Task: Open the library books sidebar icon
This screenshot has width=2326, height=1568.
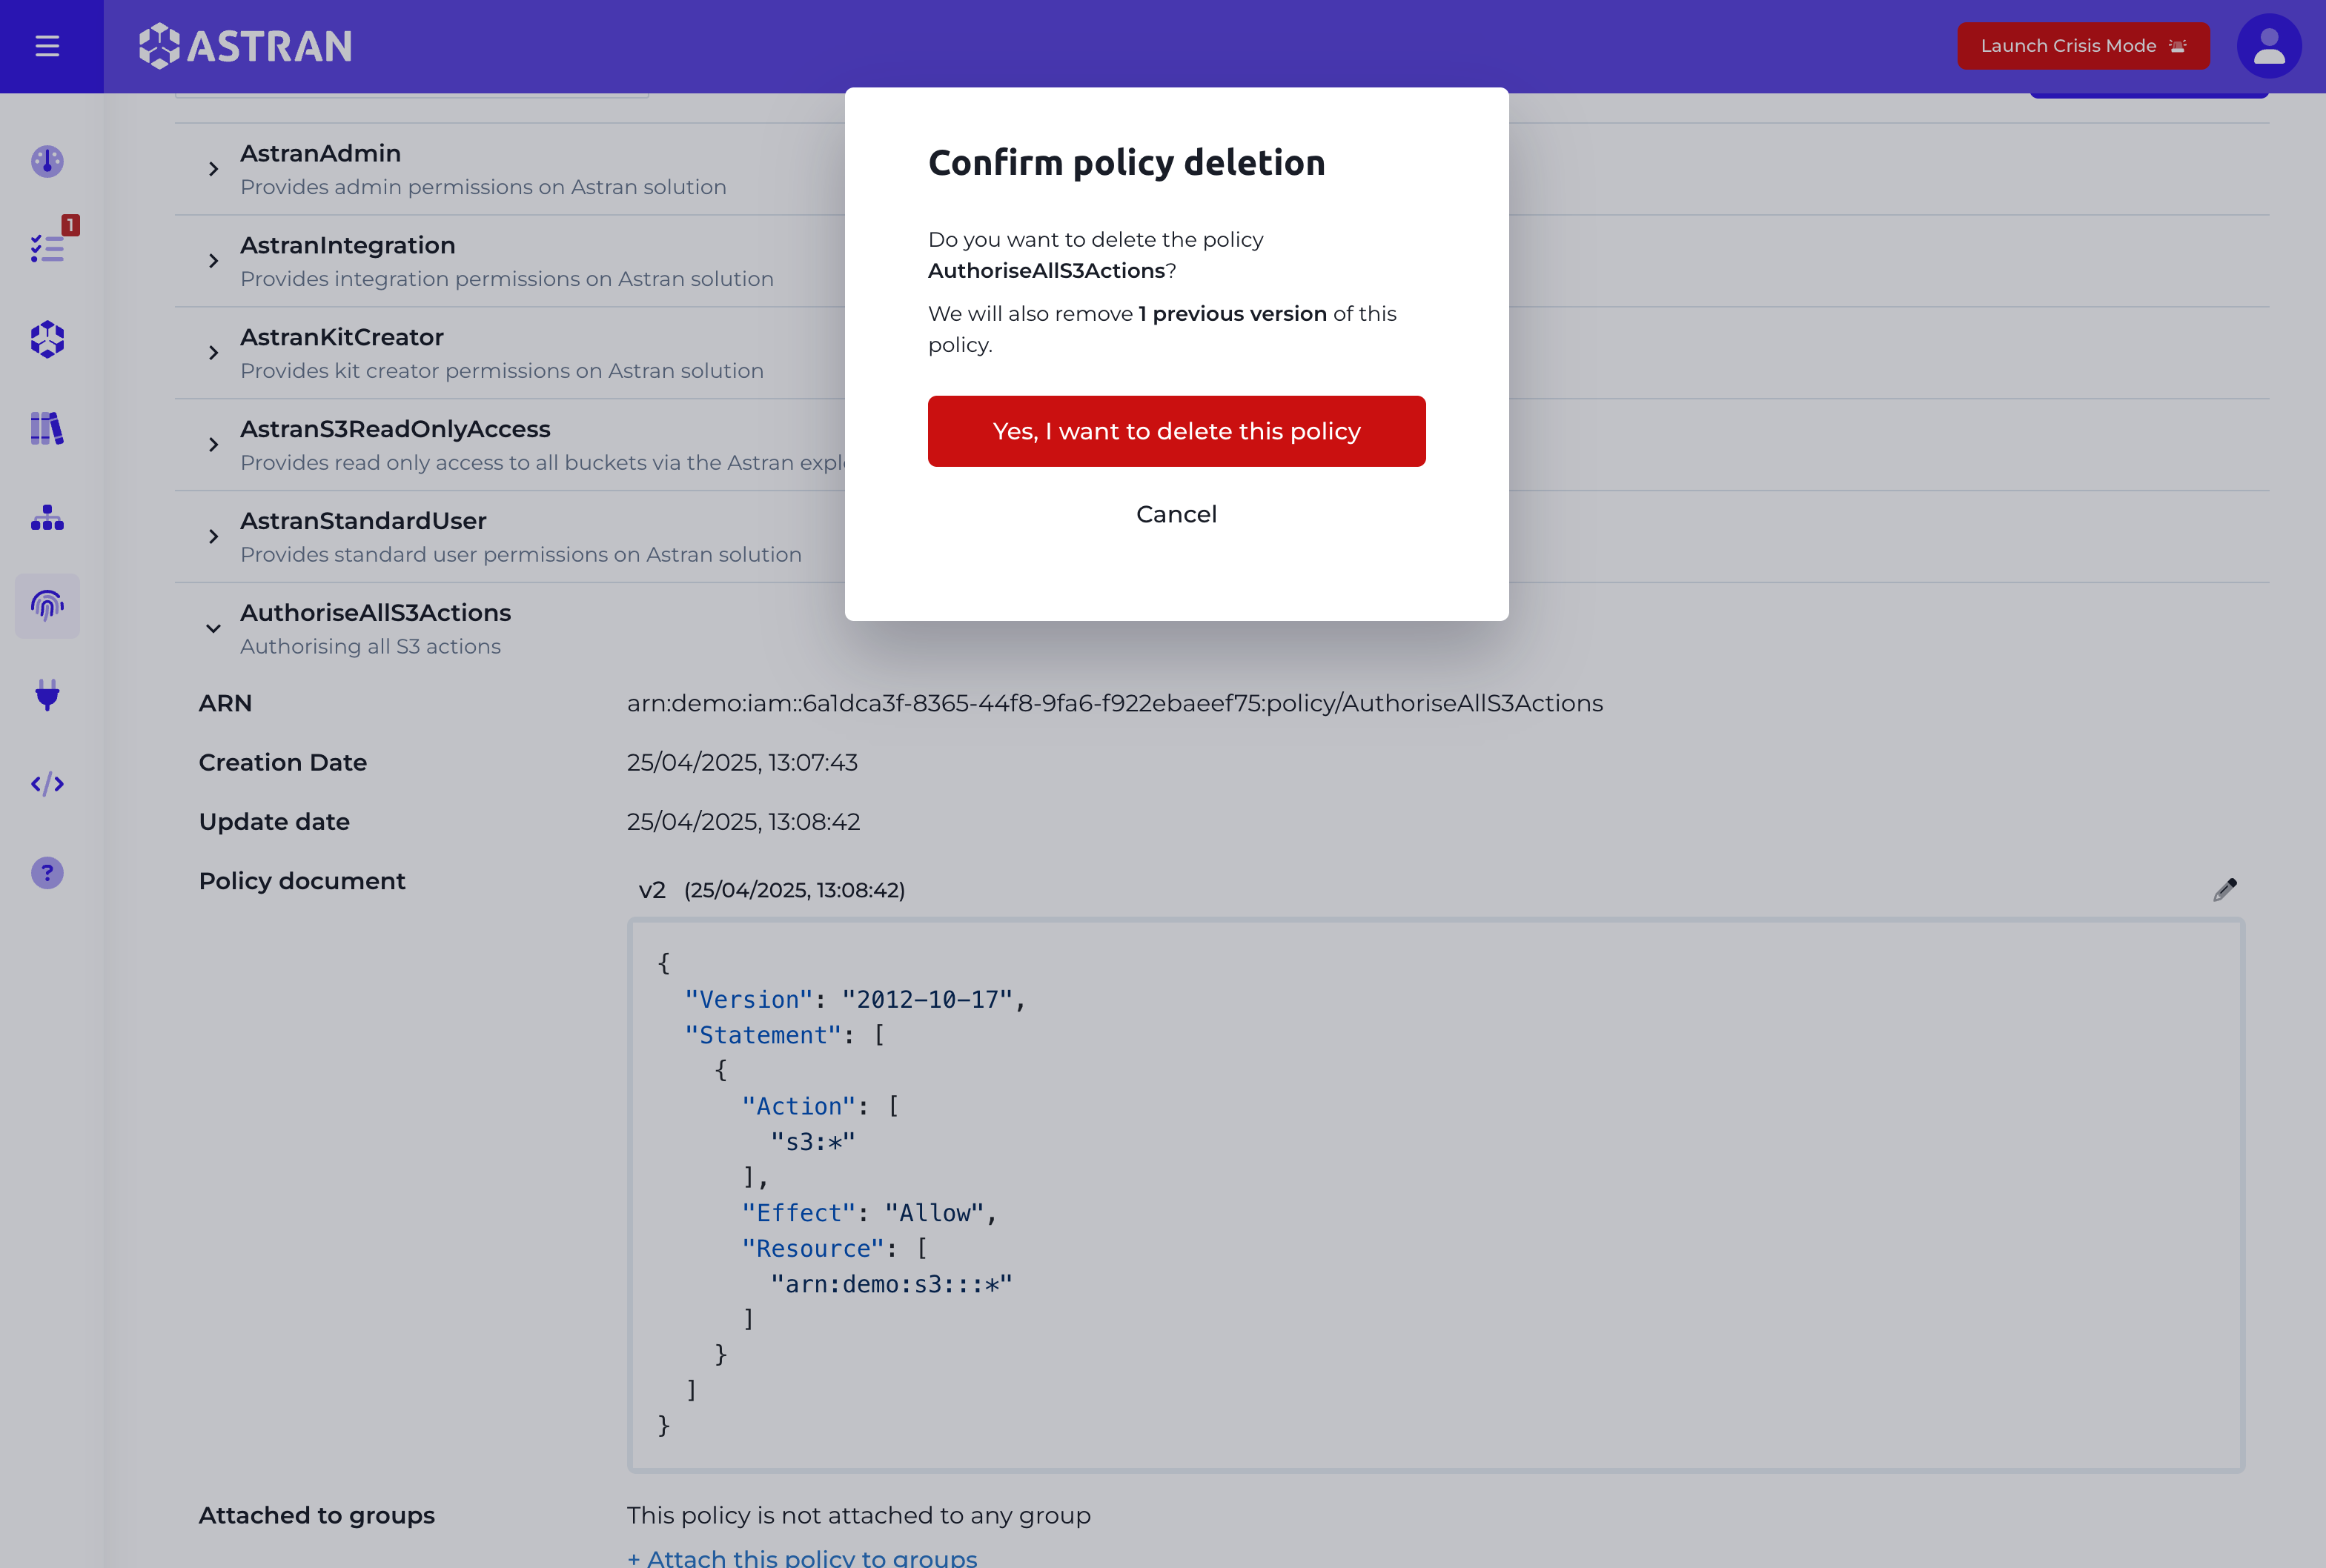Action: [47, 428]
